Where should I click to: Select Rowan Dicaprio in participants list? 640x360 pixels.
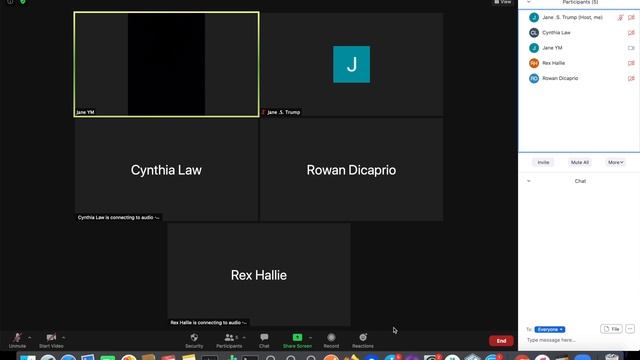coord(579,78)
